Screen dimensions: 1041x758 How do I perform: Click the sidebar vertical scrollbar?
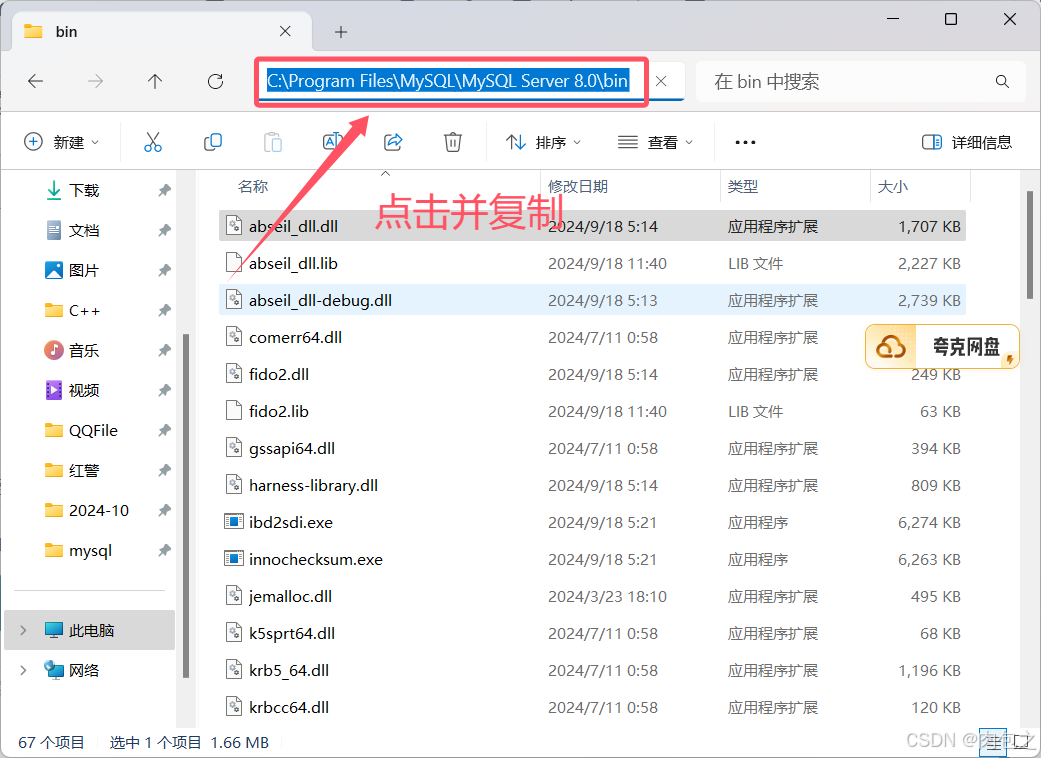tap(186, 504)
